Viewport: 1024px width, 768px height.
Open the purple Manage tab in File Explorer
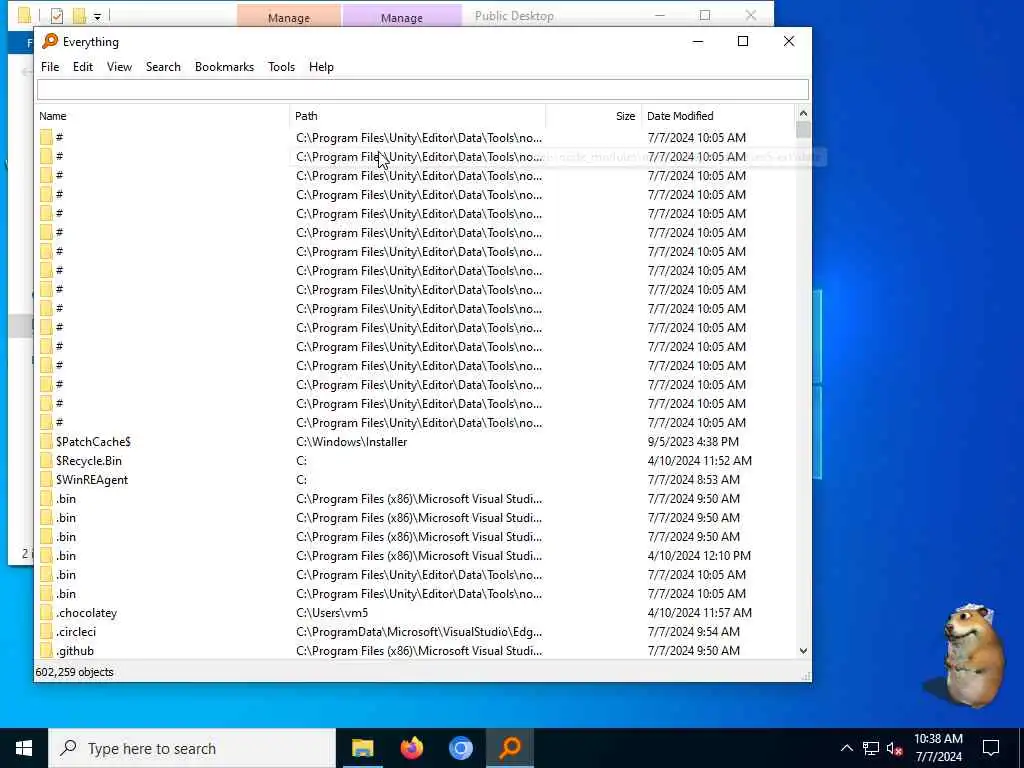coord(402,16)
